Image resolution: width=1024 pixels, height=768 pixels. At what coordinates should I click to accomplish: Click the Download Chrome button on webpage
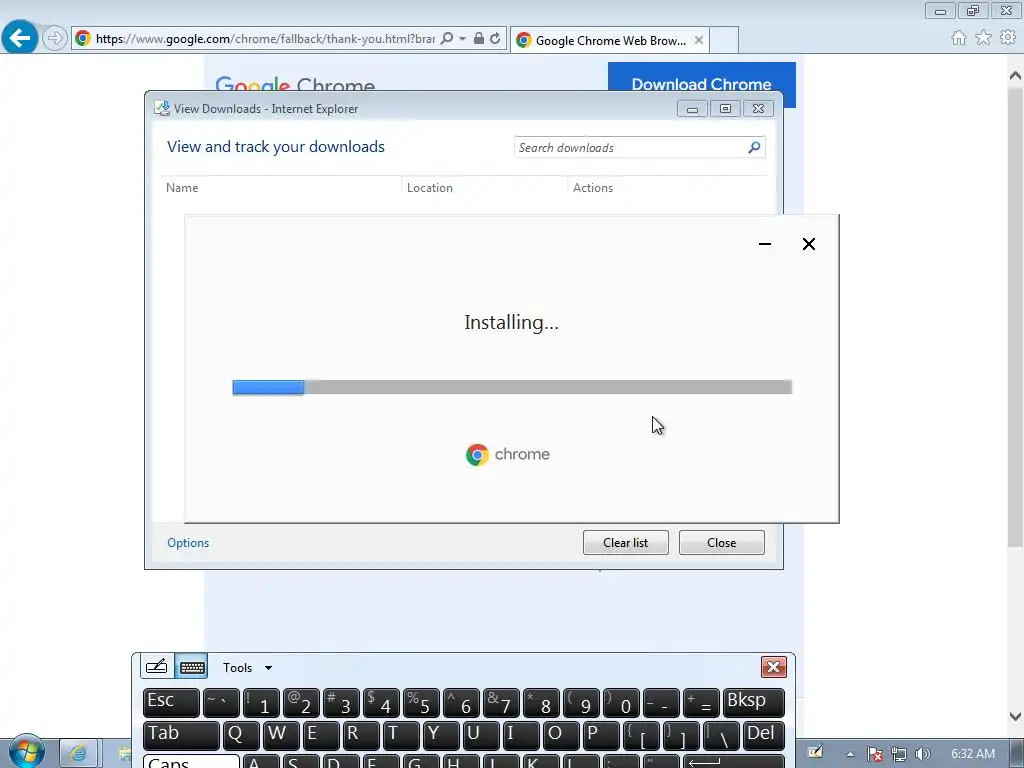(701, 84)
